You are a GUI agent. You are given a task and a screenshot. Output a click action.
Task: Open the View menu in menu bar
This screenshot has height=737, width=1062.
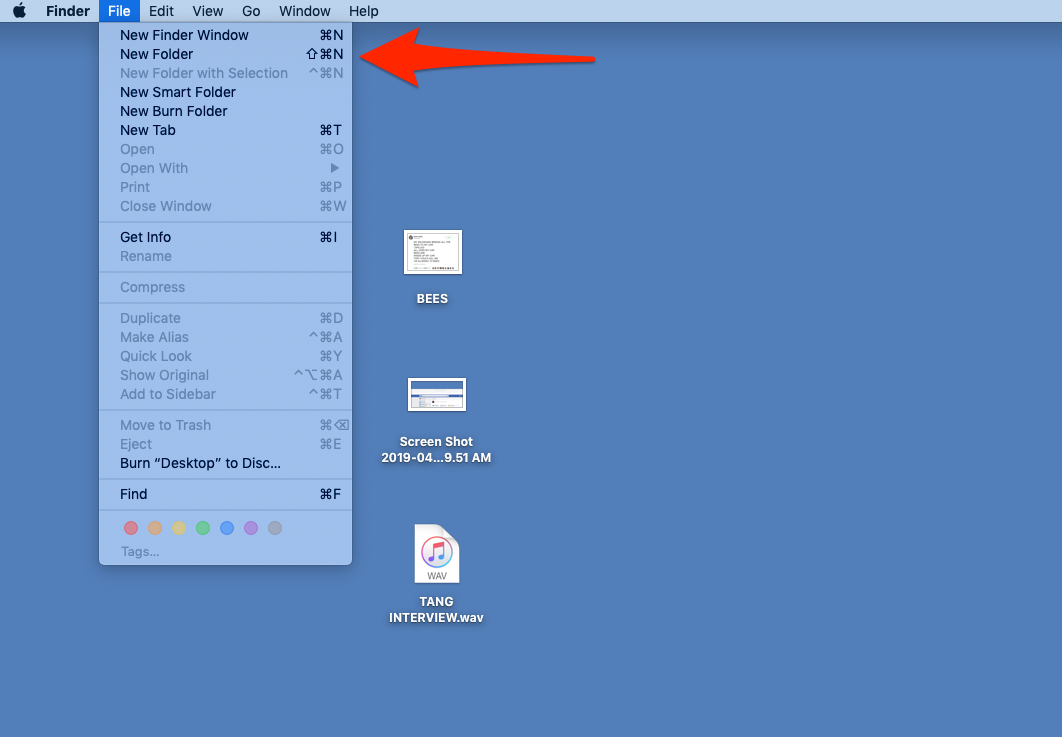(x=208, y=11)
